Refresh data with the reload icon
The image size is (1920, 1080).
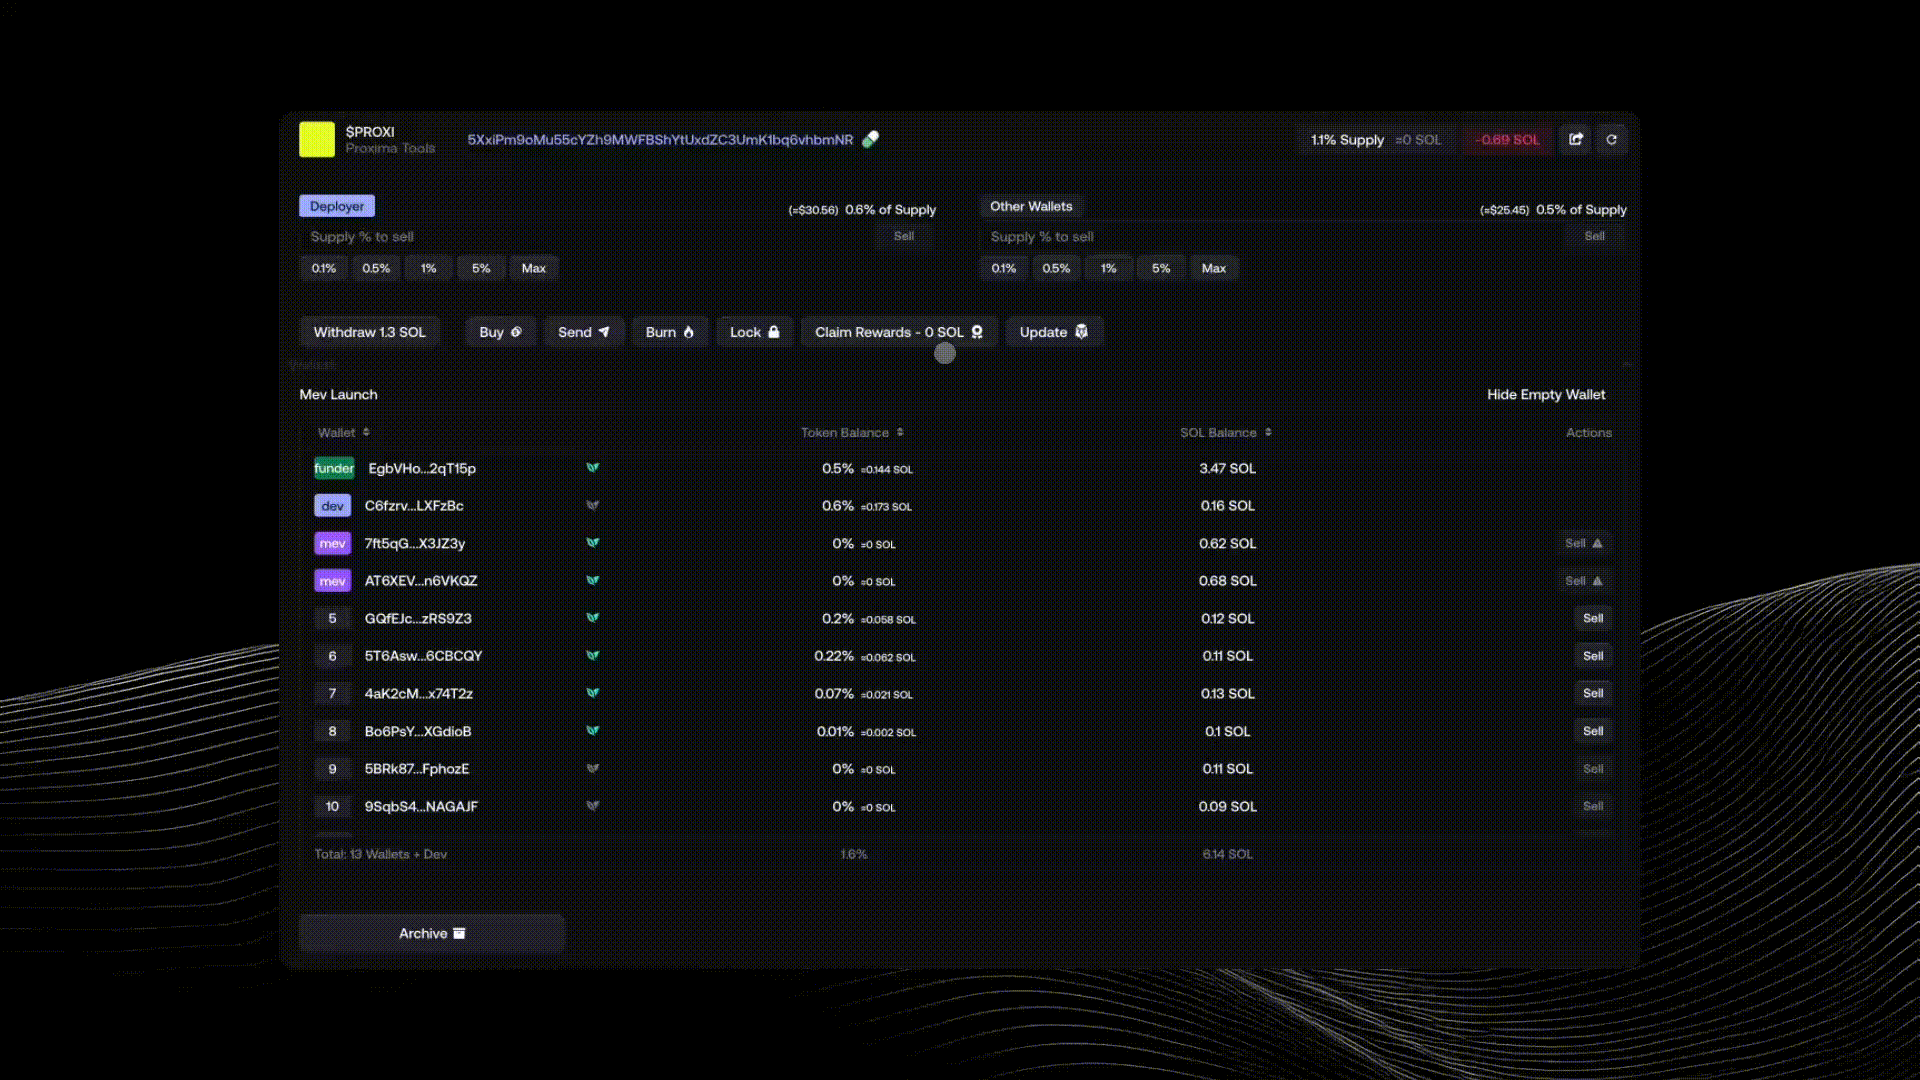(x=1612, y=139)
